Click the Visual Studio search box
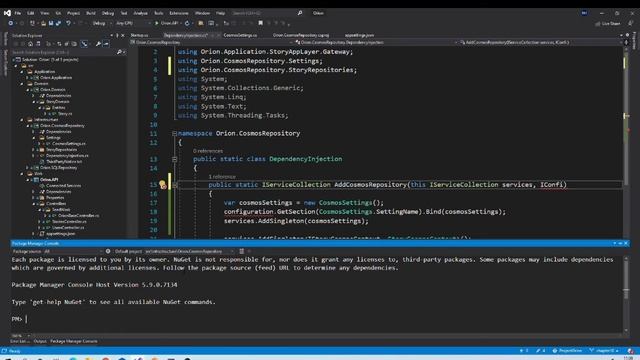This screenshot has height=360, width=640. pyautogui.click(x=267, y=13)
